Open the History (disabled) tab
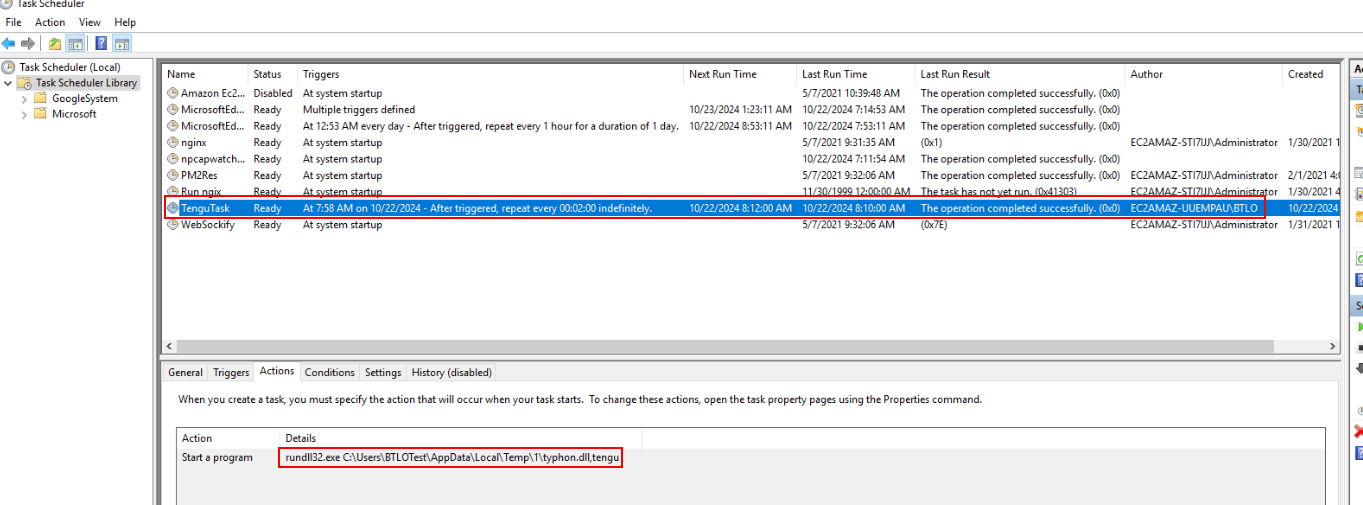1363x505 pixels. click(x=452, y=372)
